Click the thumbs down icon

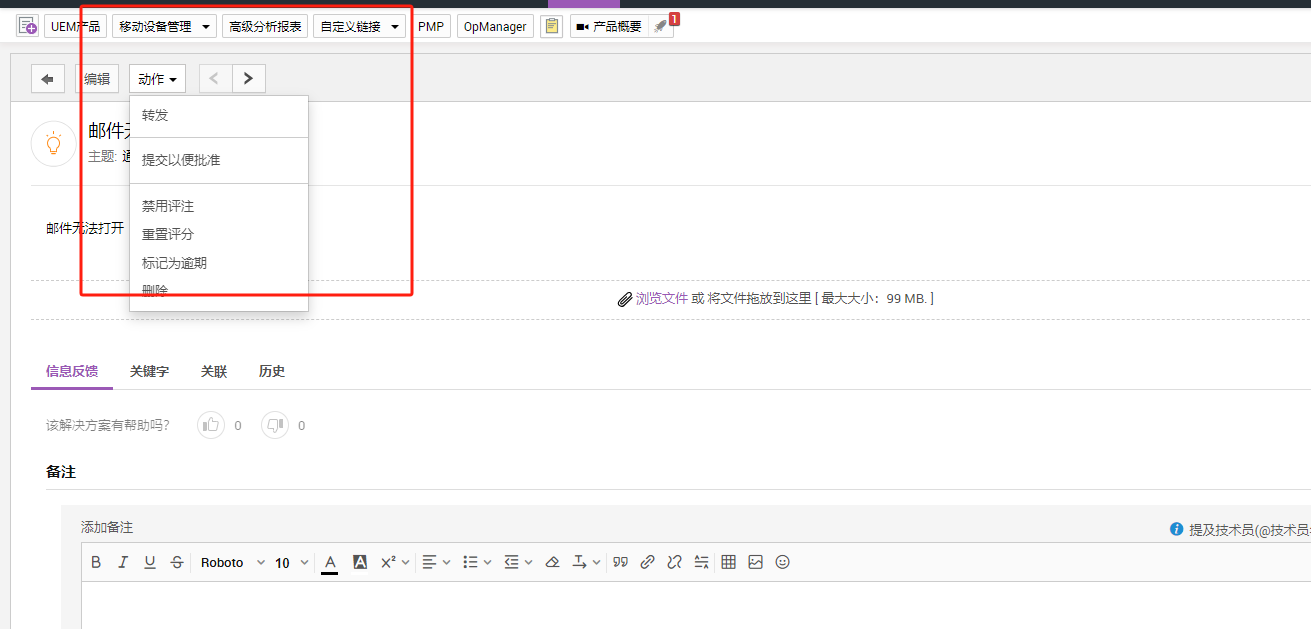275,425
